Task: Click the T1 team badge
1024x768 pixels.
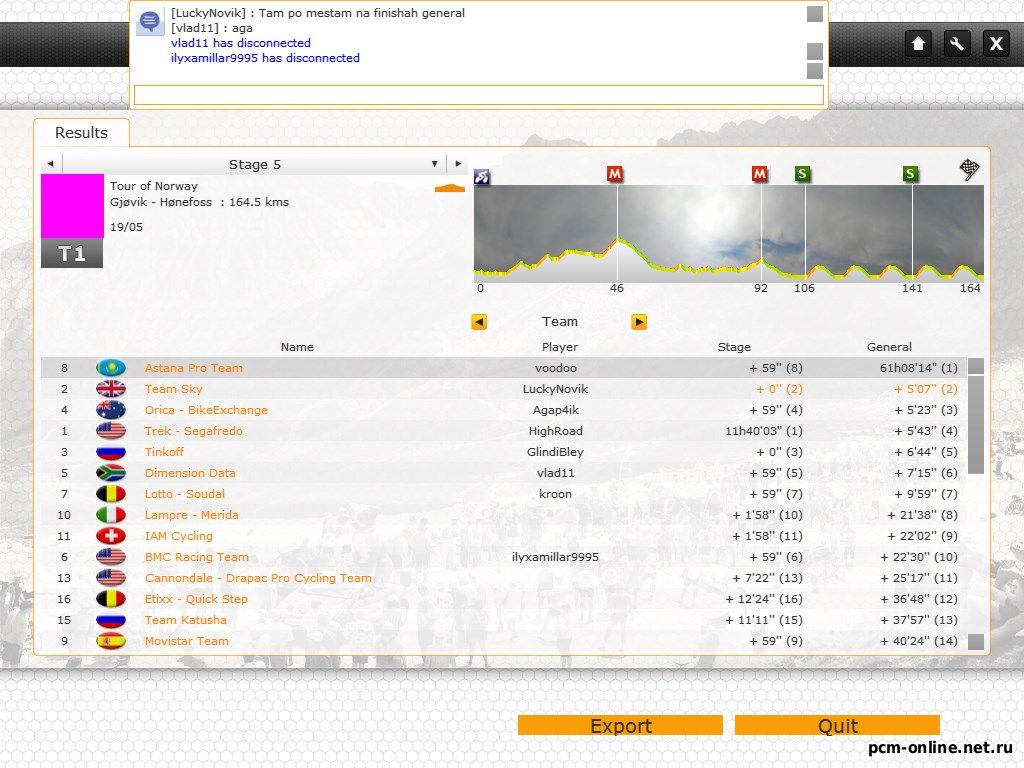Action: (72, 253)
